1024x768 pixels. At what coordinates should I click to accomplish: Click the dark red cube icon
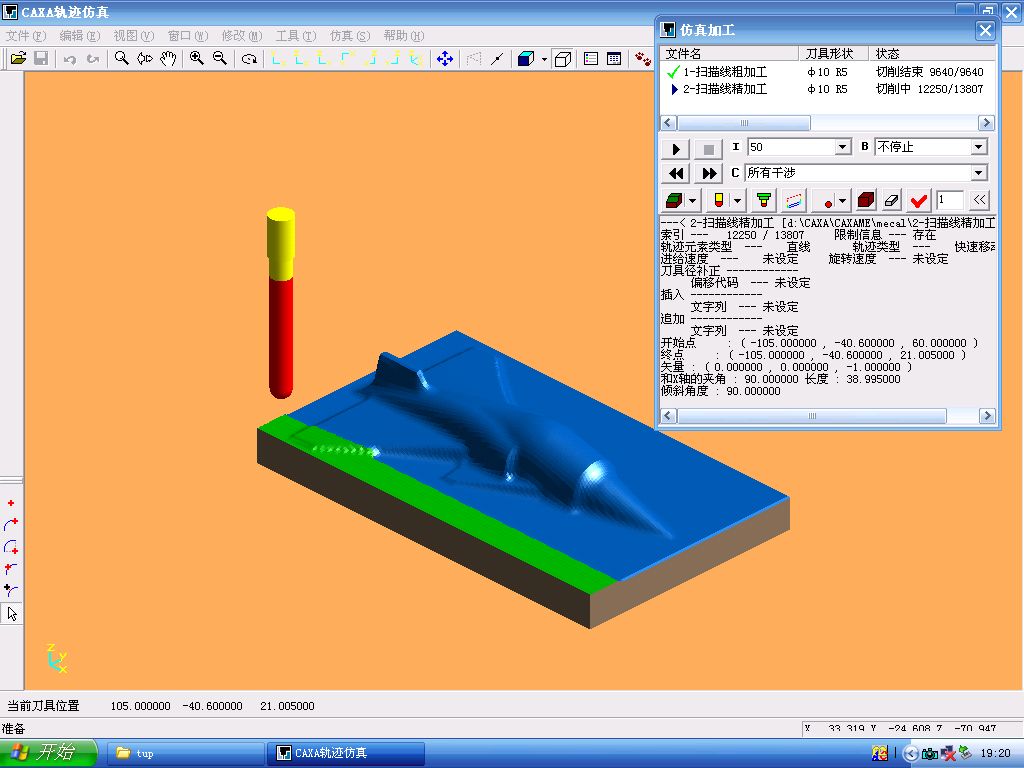[x=865, y=200]
